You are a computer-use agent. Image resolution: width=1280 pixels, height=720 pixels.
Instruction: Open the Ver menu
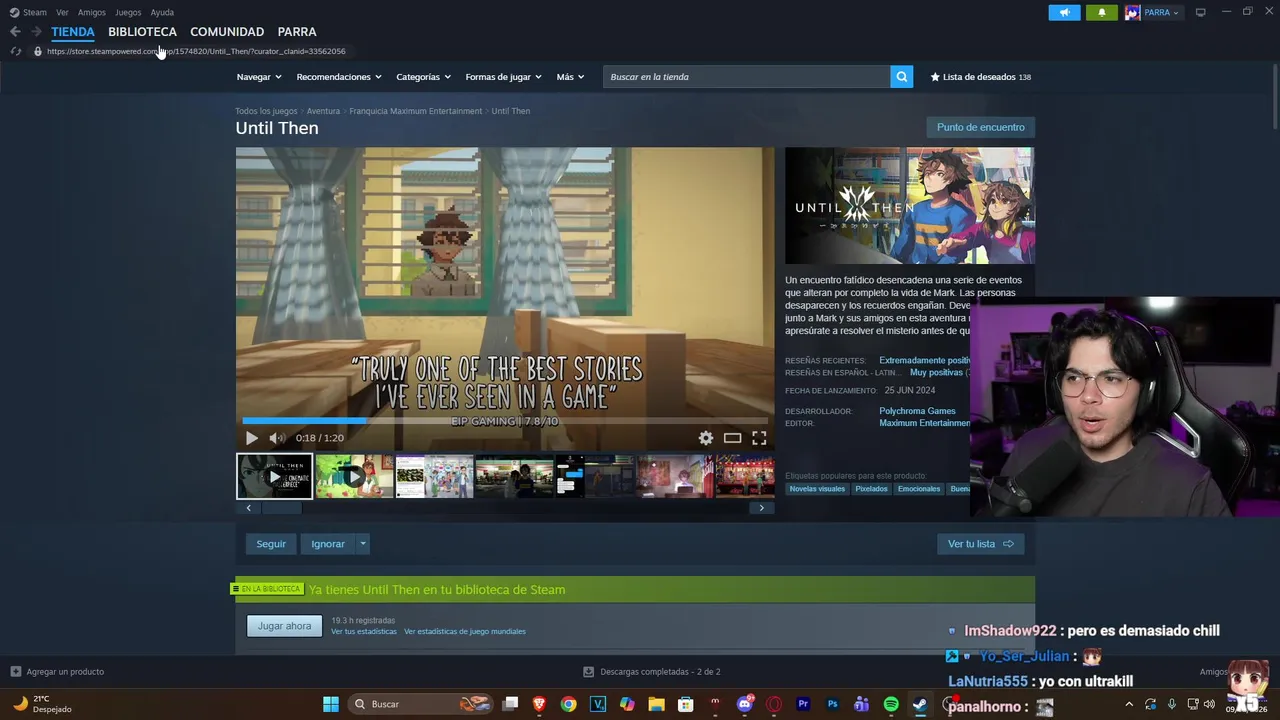62,12
